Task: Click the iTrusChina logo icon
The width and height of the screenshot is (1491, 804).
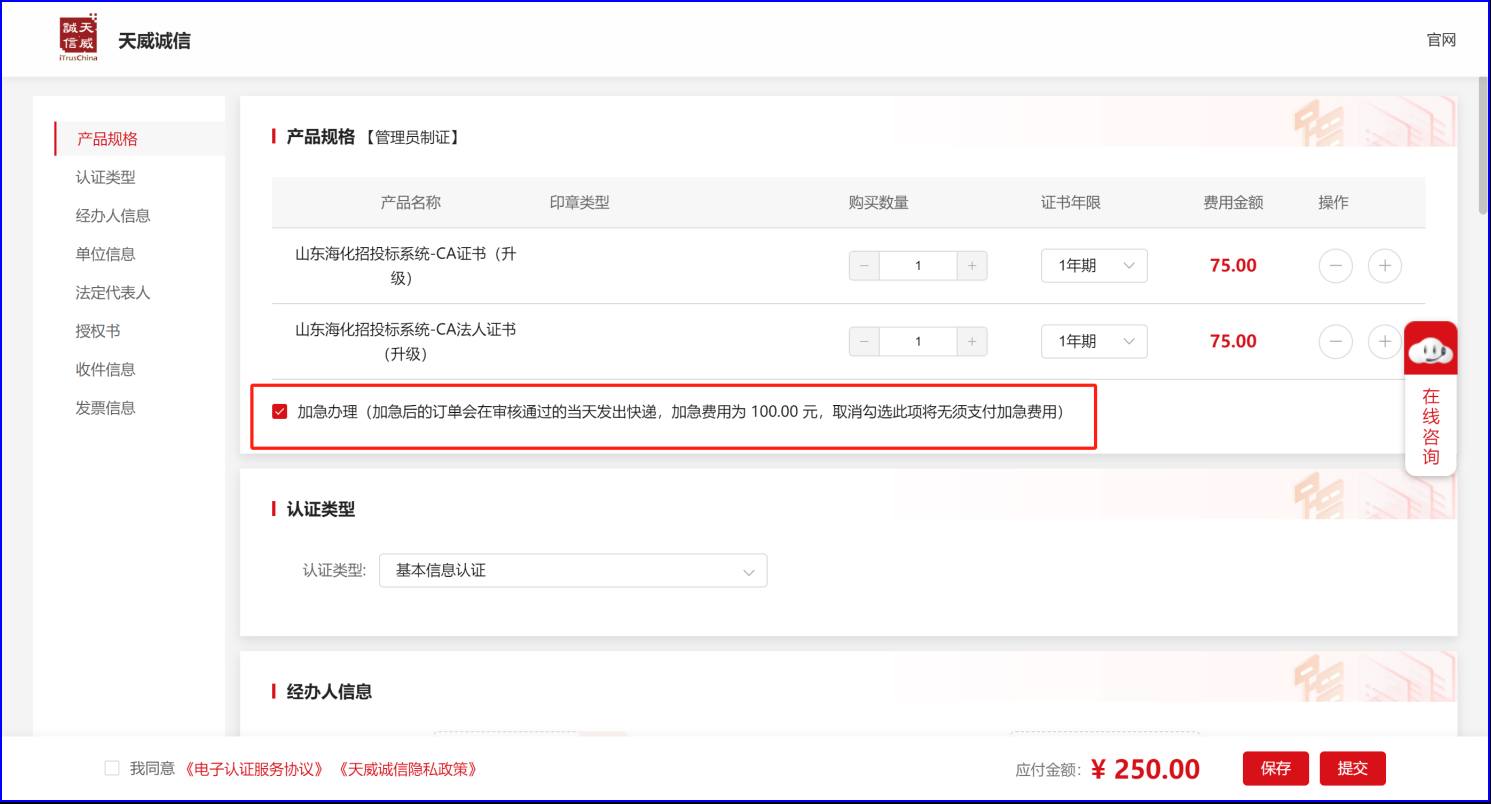Action: [78, 38]
